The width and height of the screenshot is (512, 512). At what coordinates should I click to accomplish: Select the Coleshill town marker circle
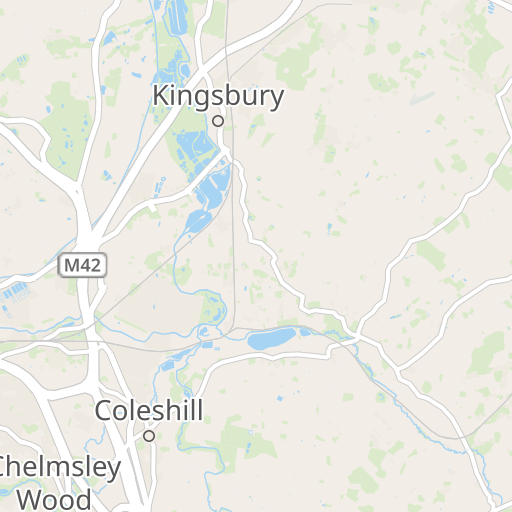149,436
